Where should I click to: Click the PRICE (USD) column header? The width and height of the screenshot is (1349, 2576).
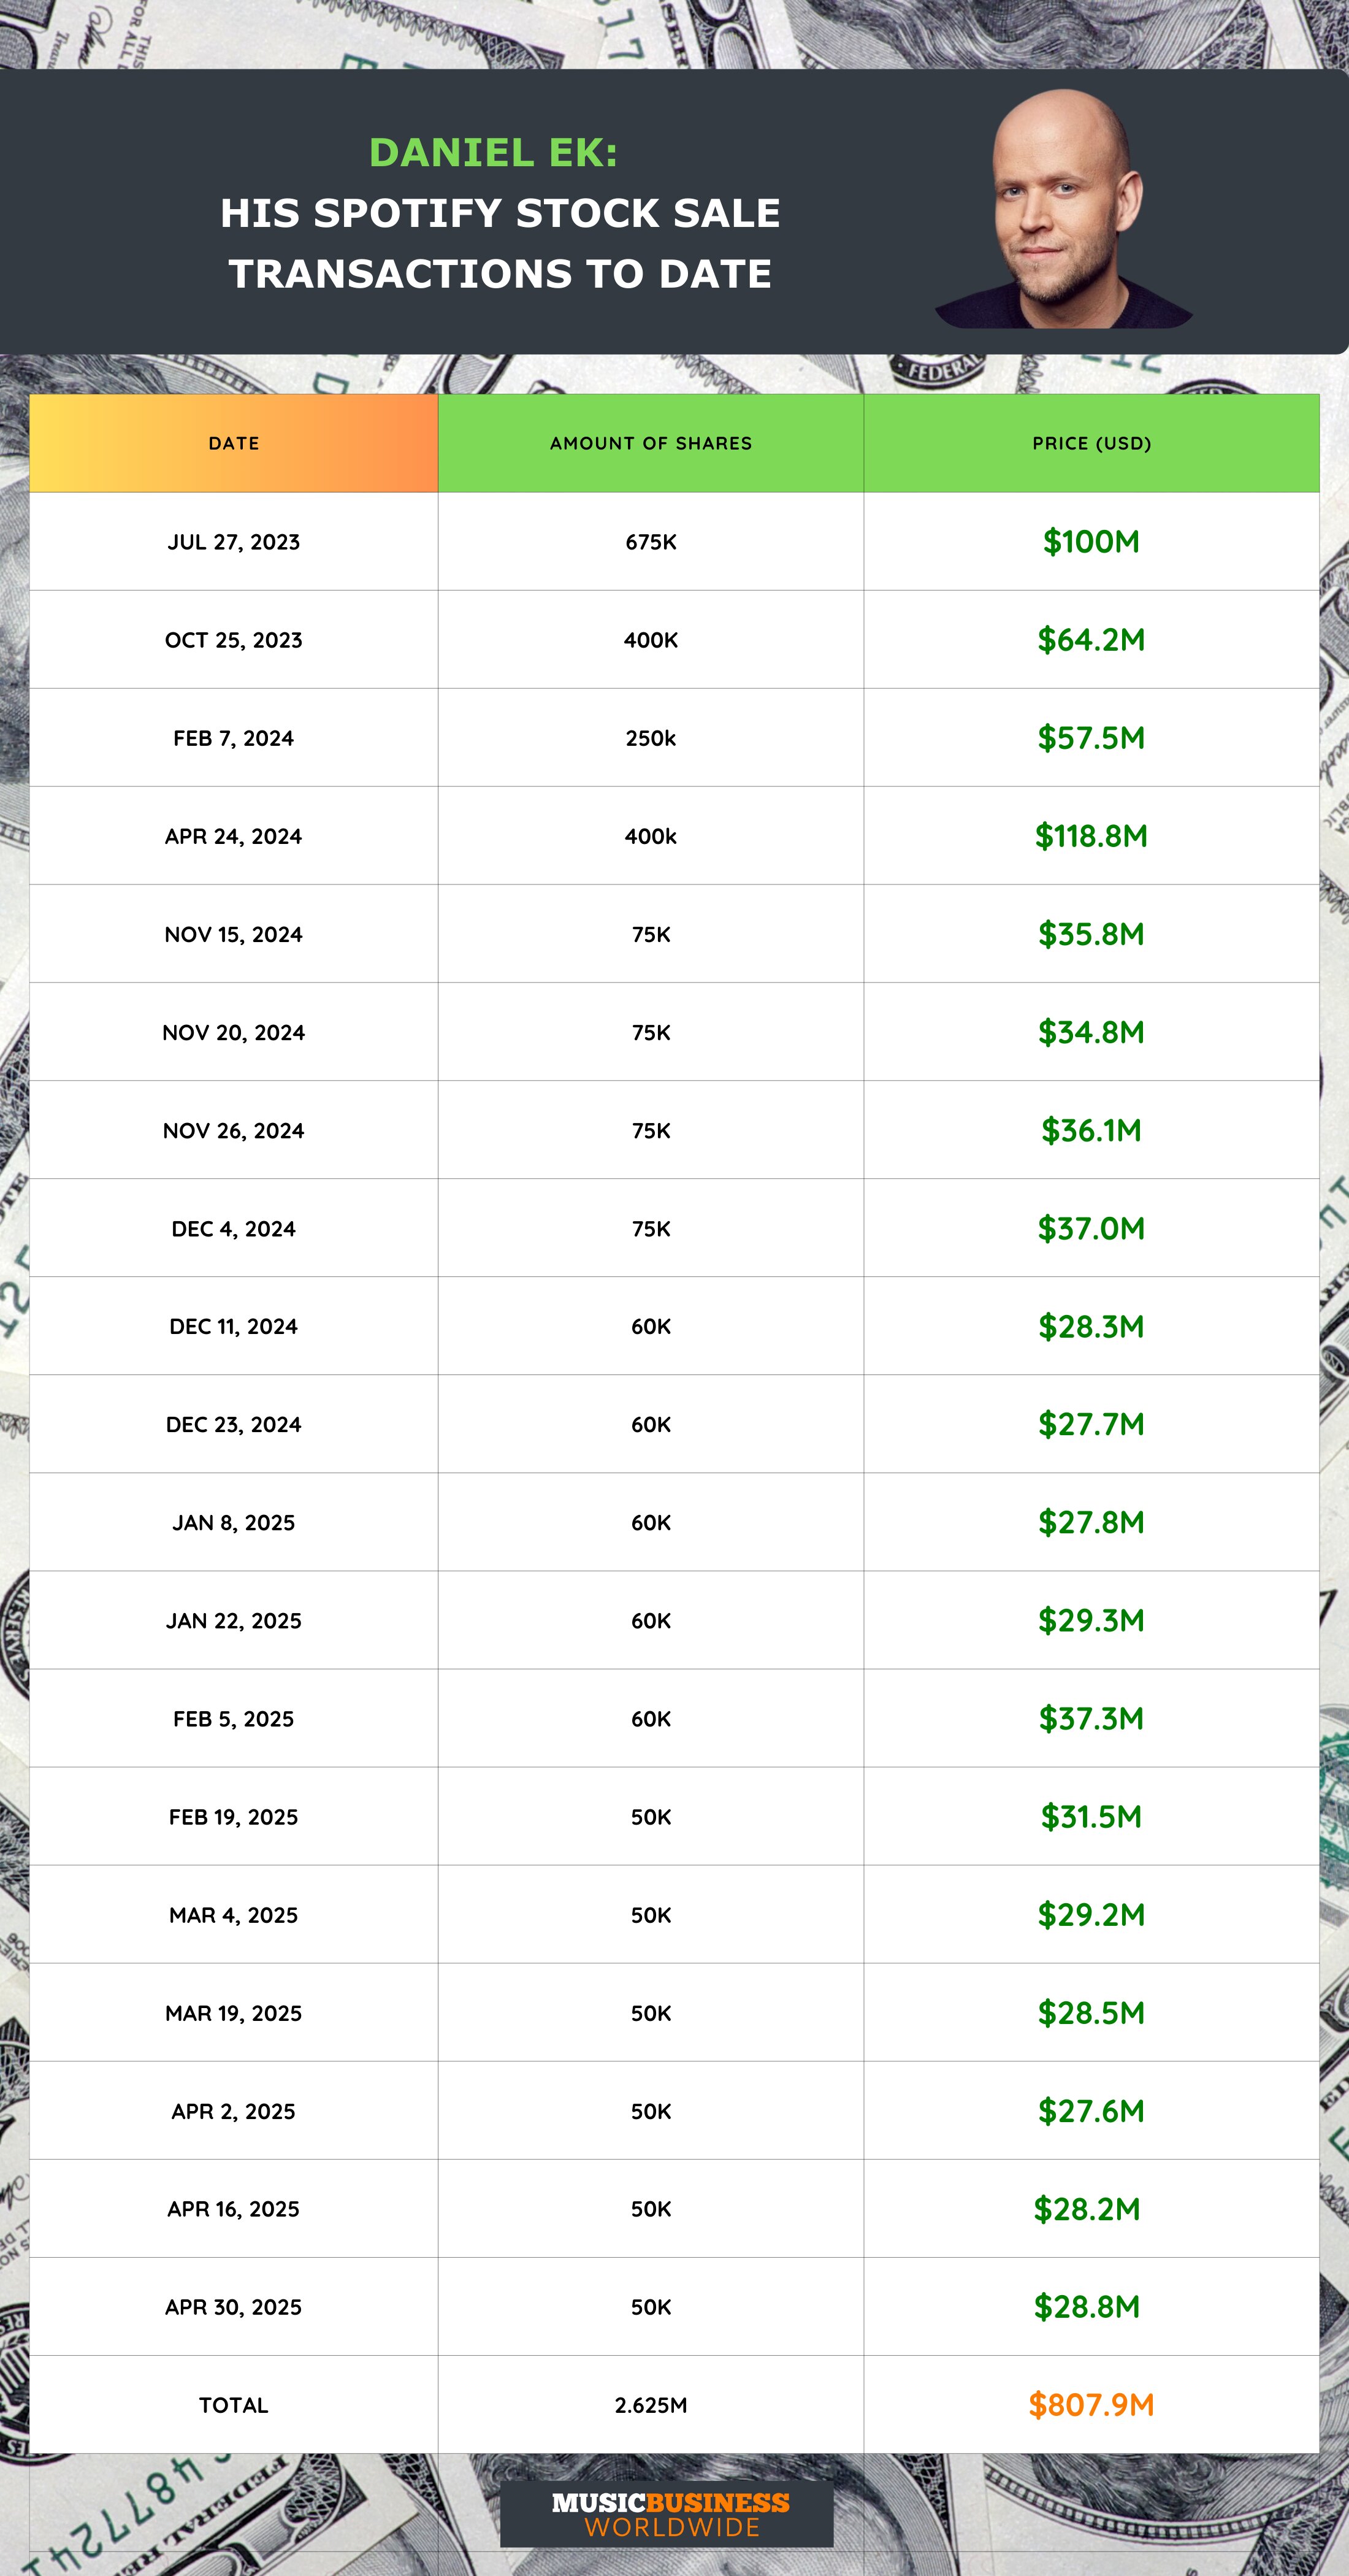click(x=1091, y=443)
